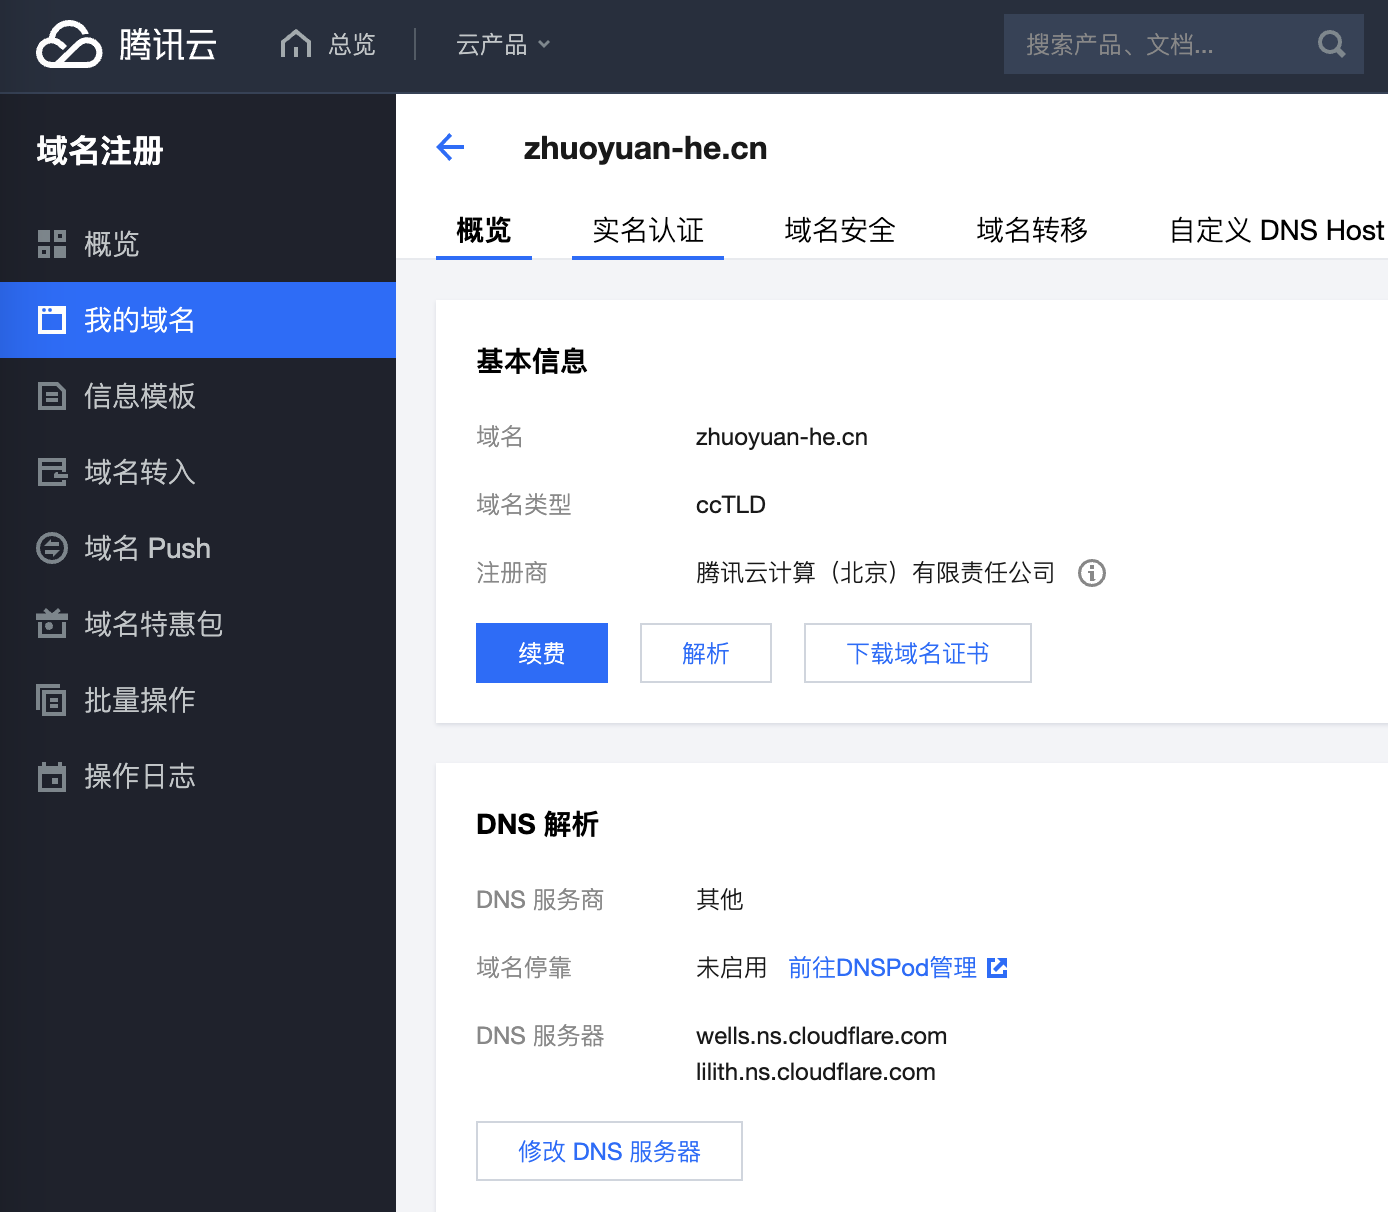Image resolution: width=1388 pixels, height=1212 pixels.
Task: Focus the 搜索产品、文档 search field
Action: 1184,44
